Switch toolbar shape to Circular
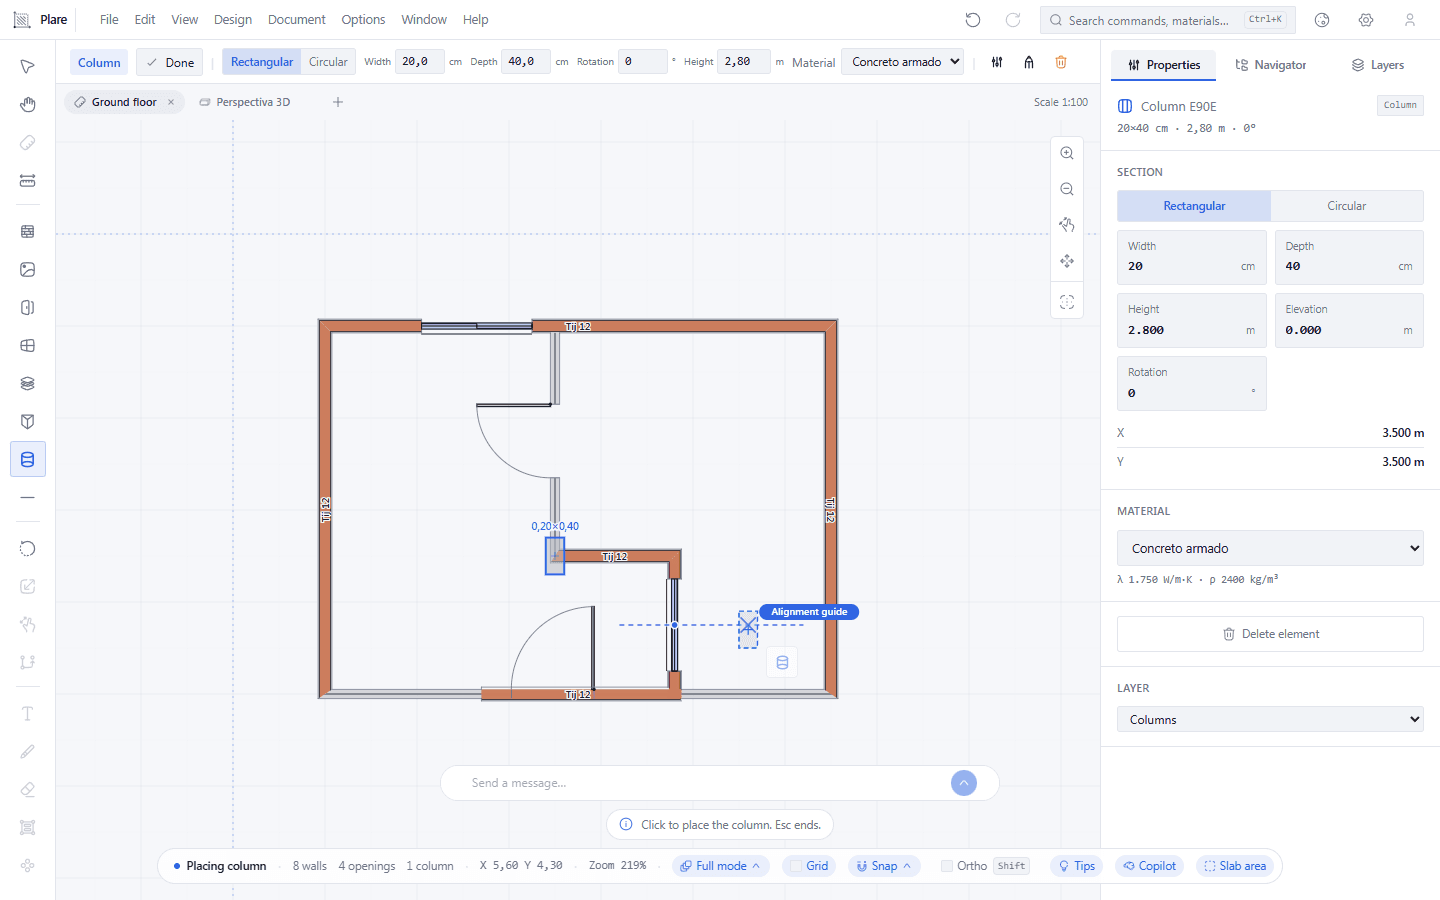Image resolution: width=1440 pixels, height=900 pixels. 328,62
